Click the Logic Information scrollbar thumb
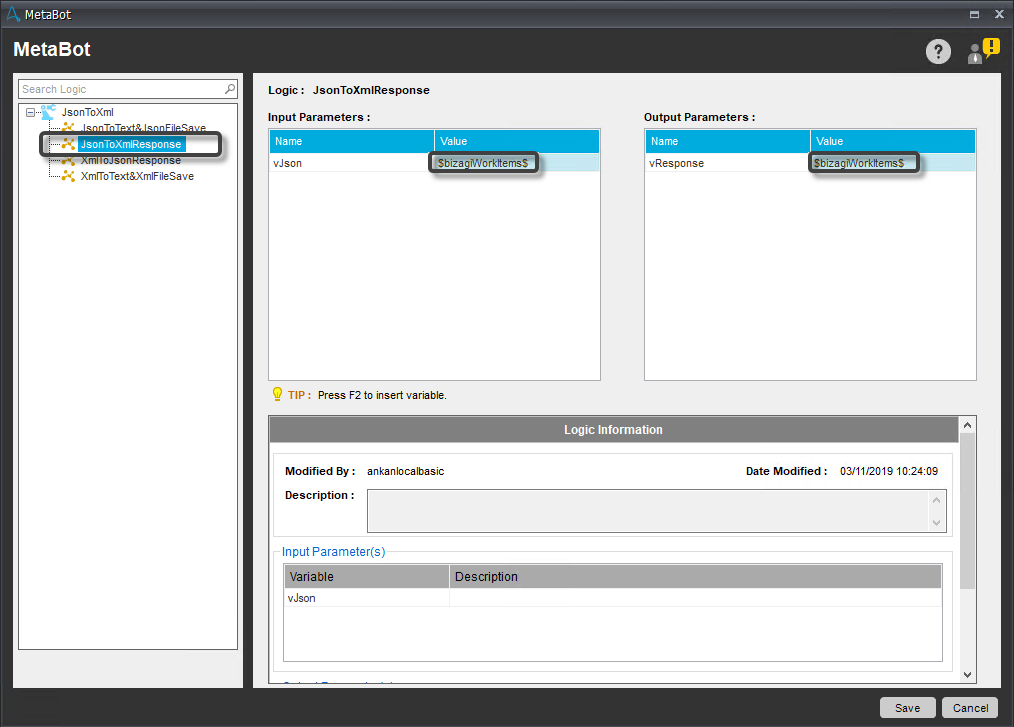 pyautogui.click(x=967, y=511)
